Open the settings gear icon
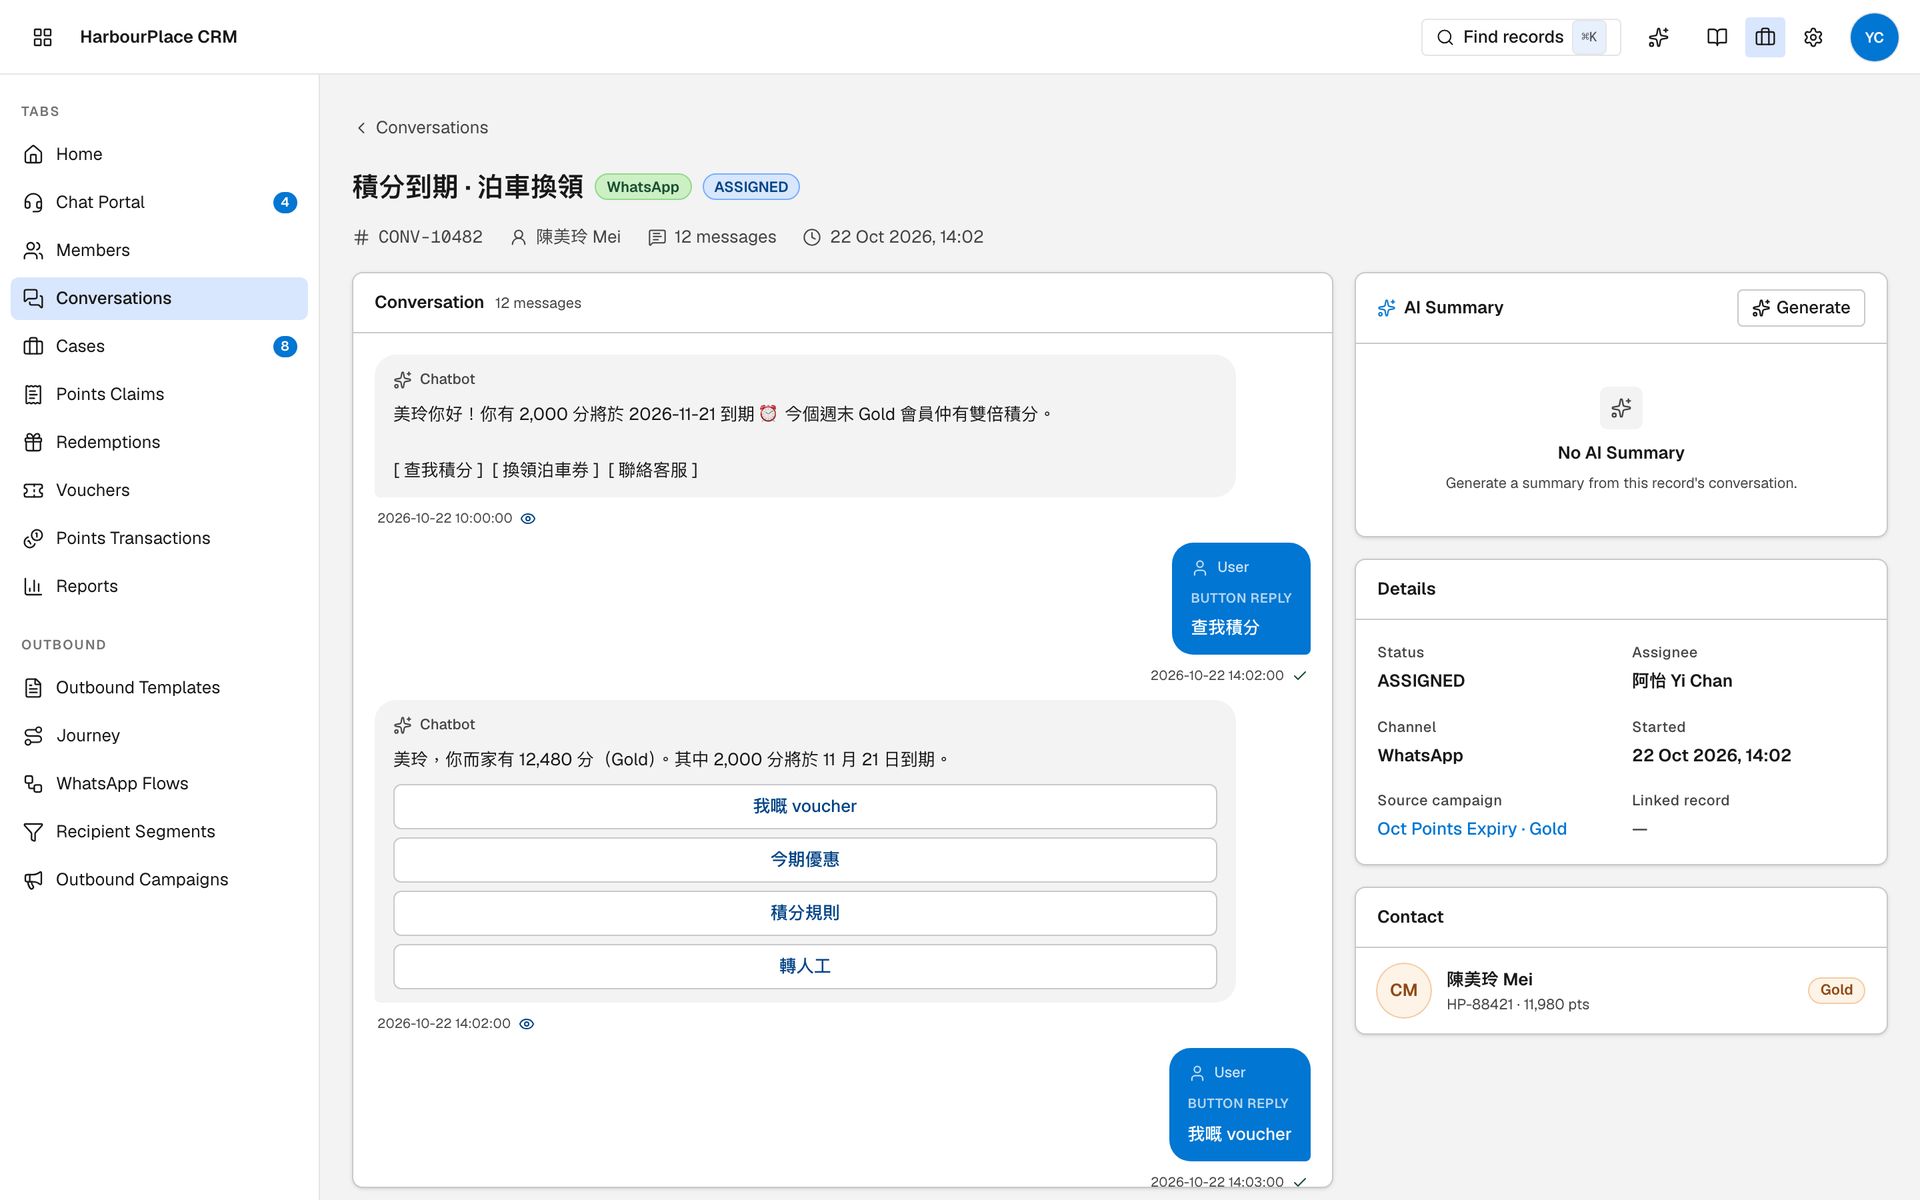 click(1813, 37)
